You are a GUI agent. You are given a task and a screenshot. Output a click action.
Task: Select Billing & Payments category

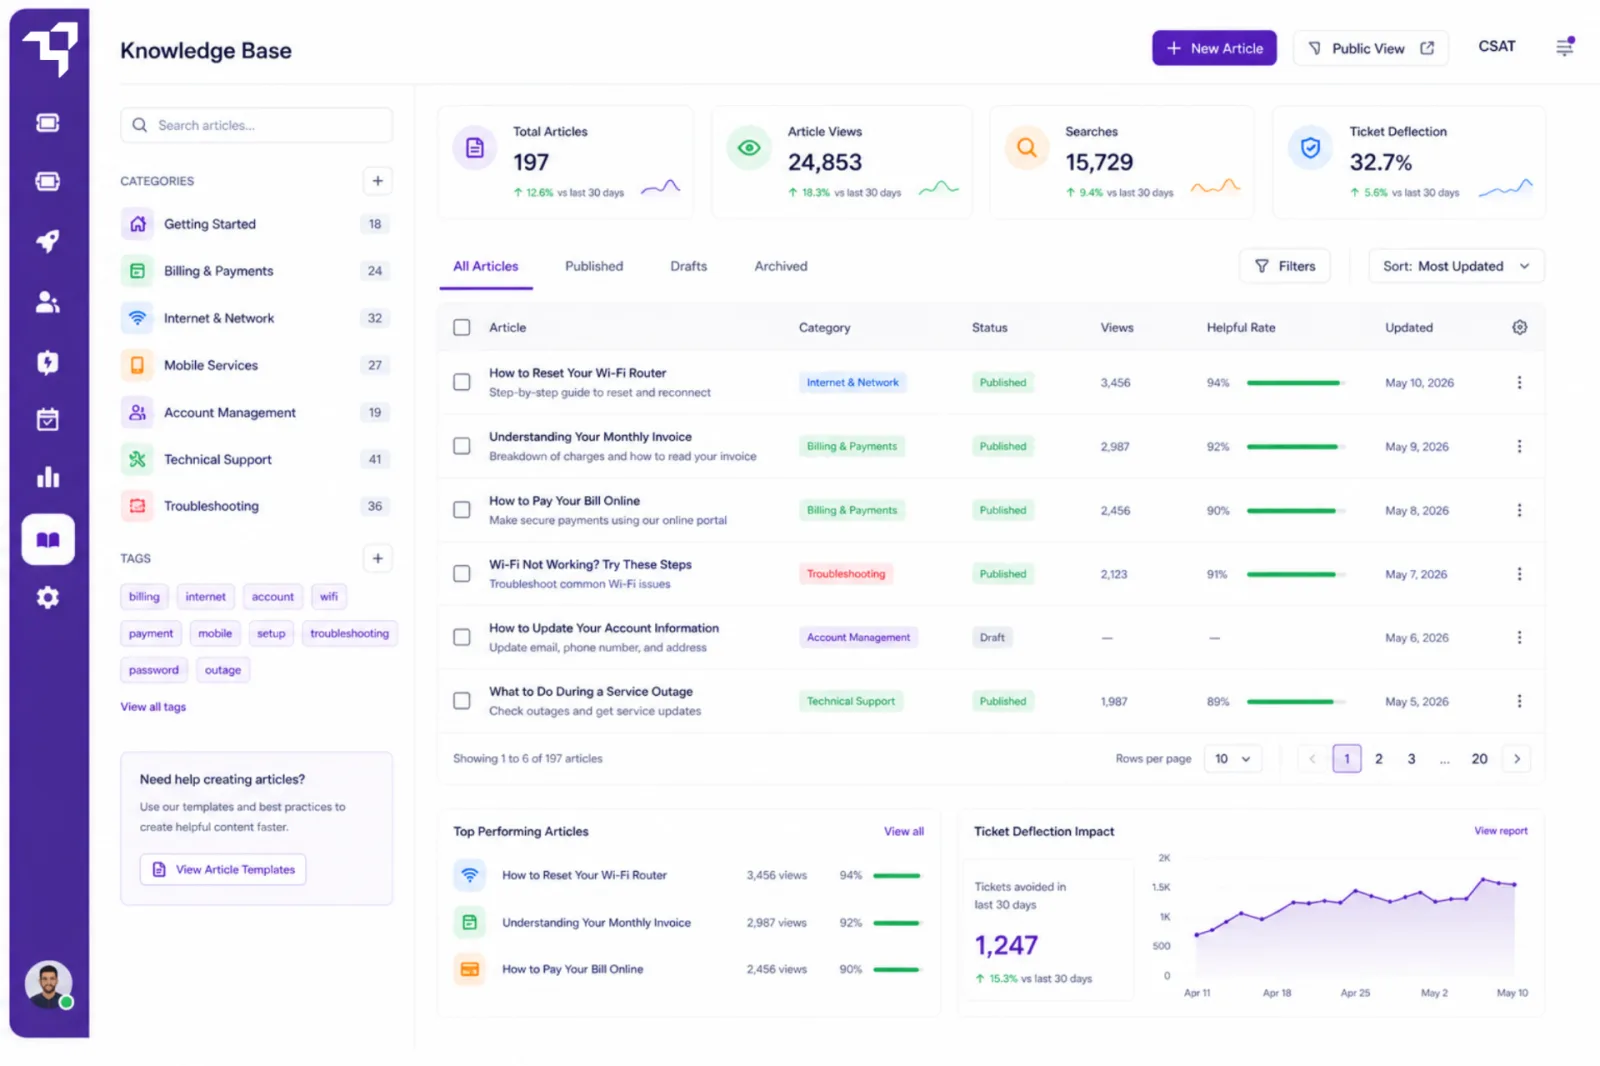click(255, 271)
